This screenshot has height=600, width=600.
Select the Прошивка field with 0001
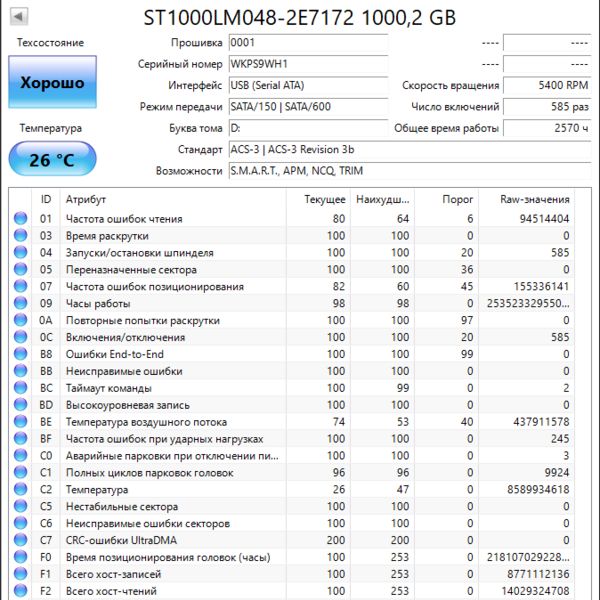[x=308, y=42]
